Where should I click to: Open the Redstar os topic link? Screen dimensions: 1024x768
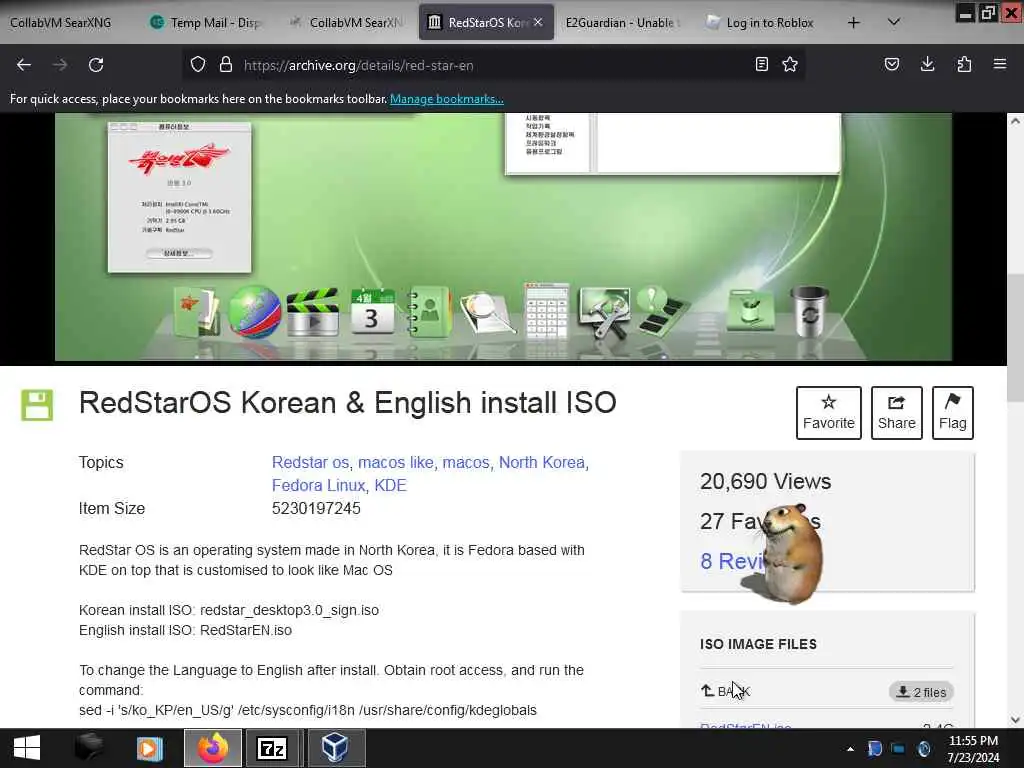[310, 462]
